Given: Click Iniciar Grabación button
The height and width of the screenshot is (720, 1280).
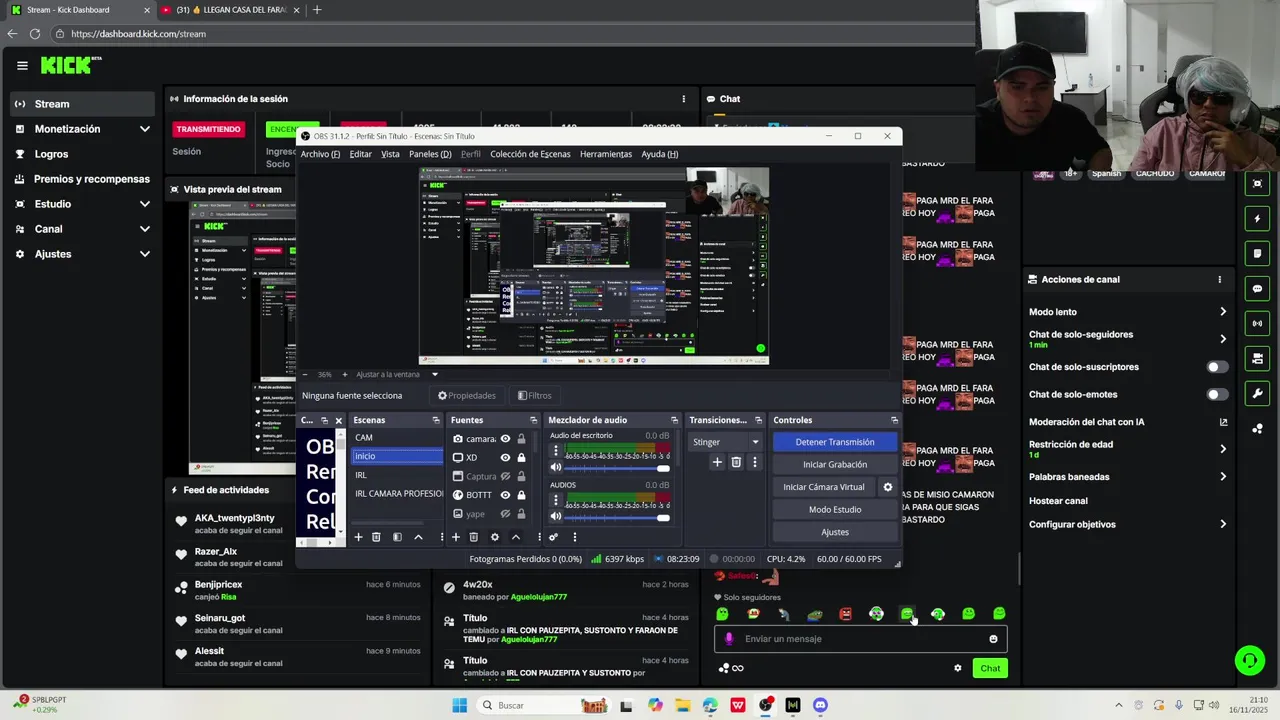Looking at the screenshot, I should pos(834,464).
